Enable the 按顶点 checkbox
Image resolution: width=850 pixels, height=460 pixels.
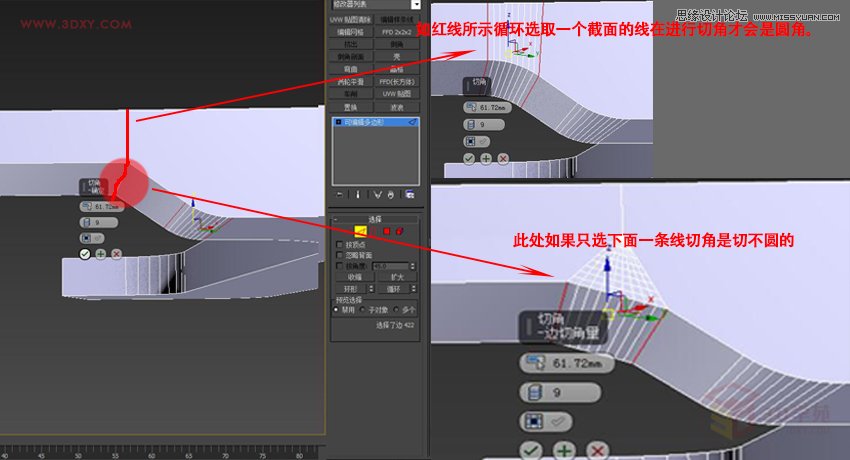point(340,245)
